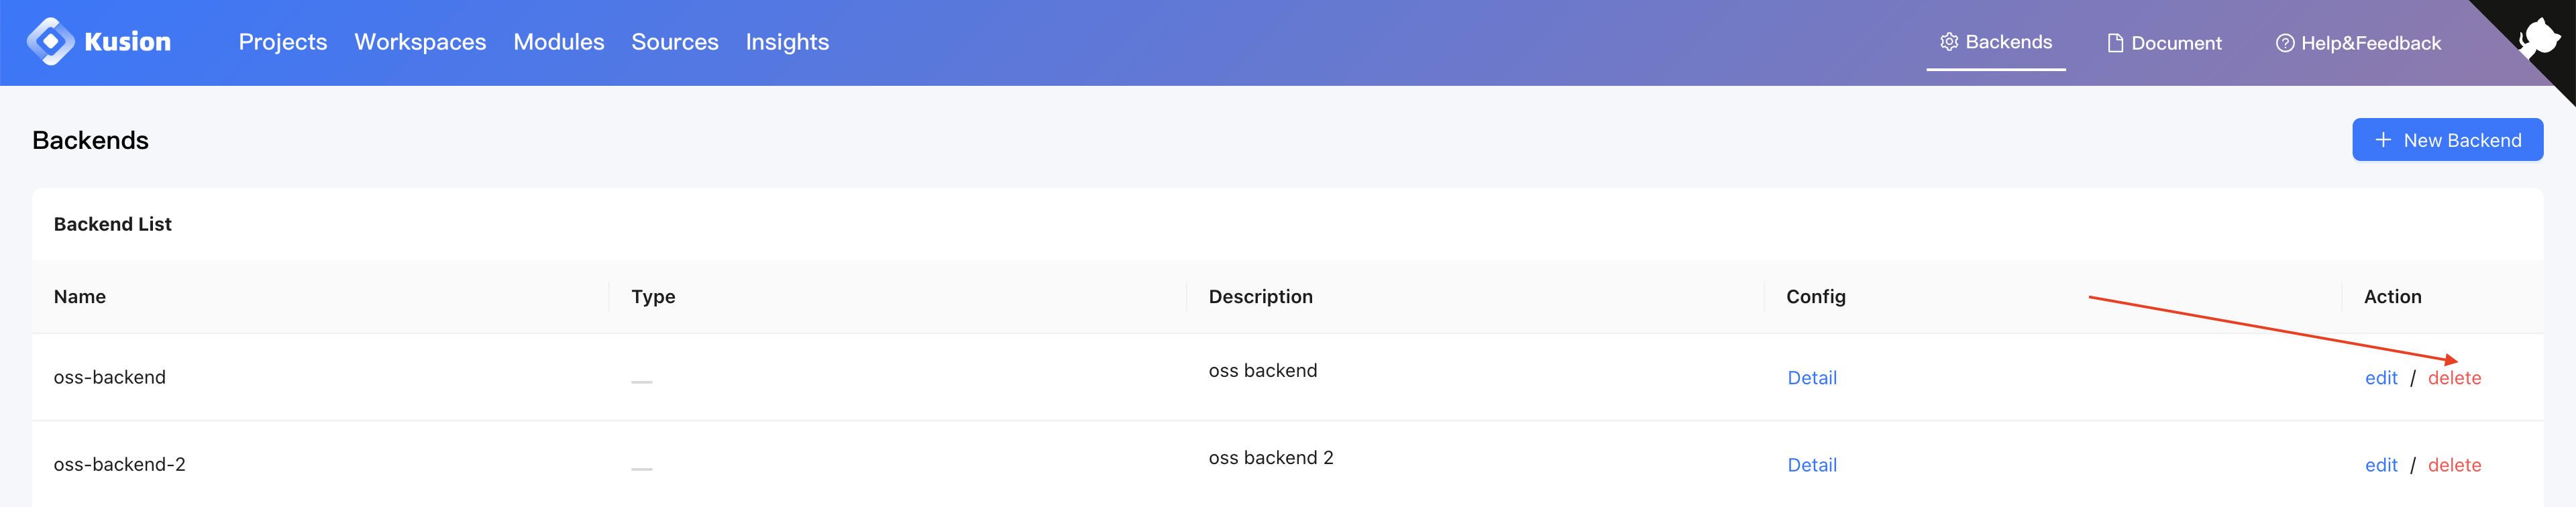Click the plus icon in New Backend button

tap(2383, 139)
